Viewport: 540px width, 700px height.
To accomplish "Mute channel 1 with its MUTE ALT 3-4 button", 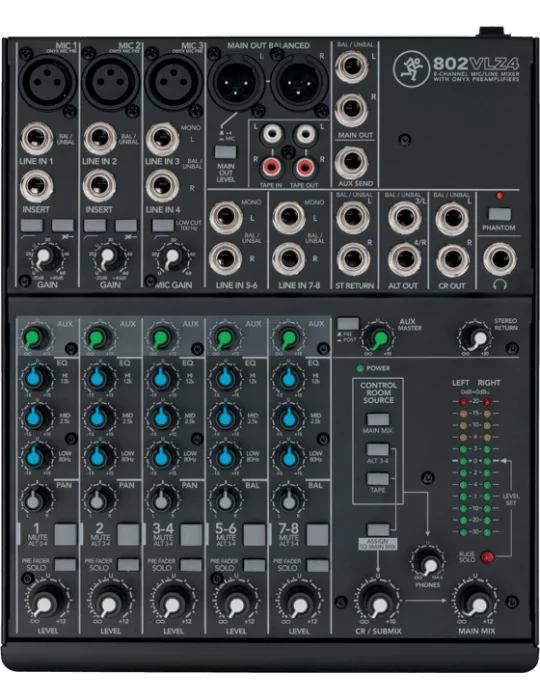I will 65,534.
